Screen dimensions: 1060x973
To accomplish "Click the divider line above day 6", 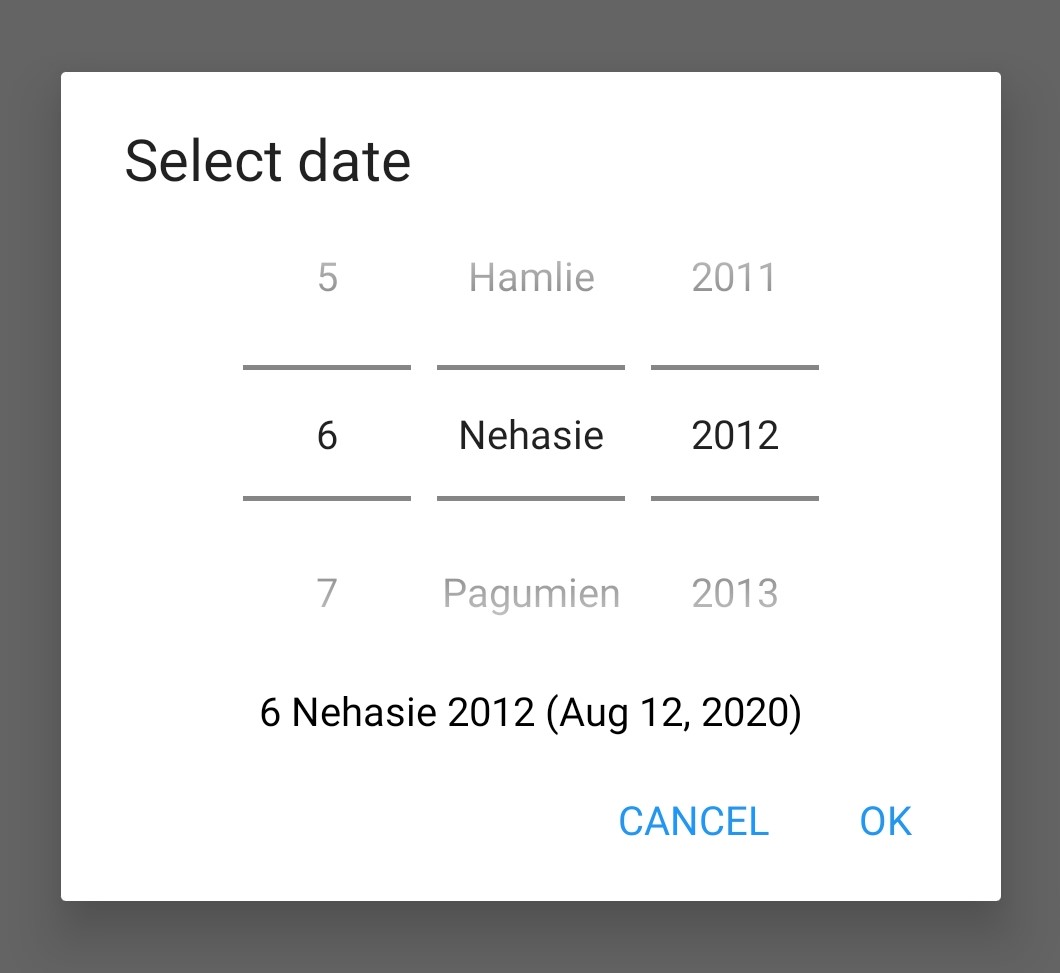I will pos(327,367).
